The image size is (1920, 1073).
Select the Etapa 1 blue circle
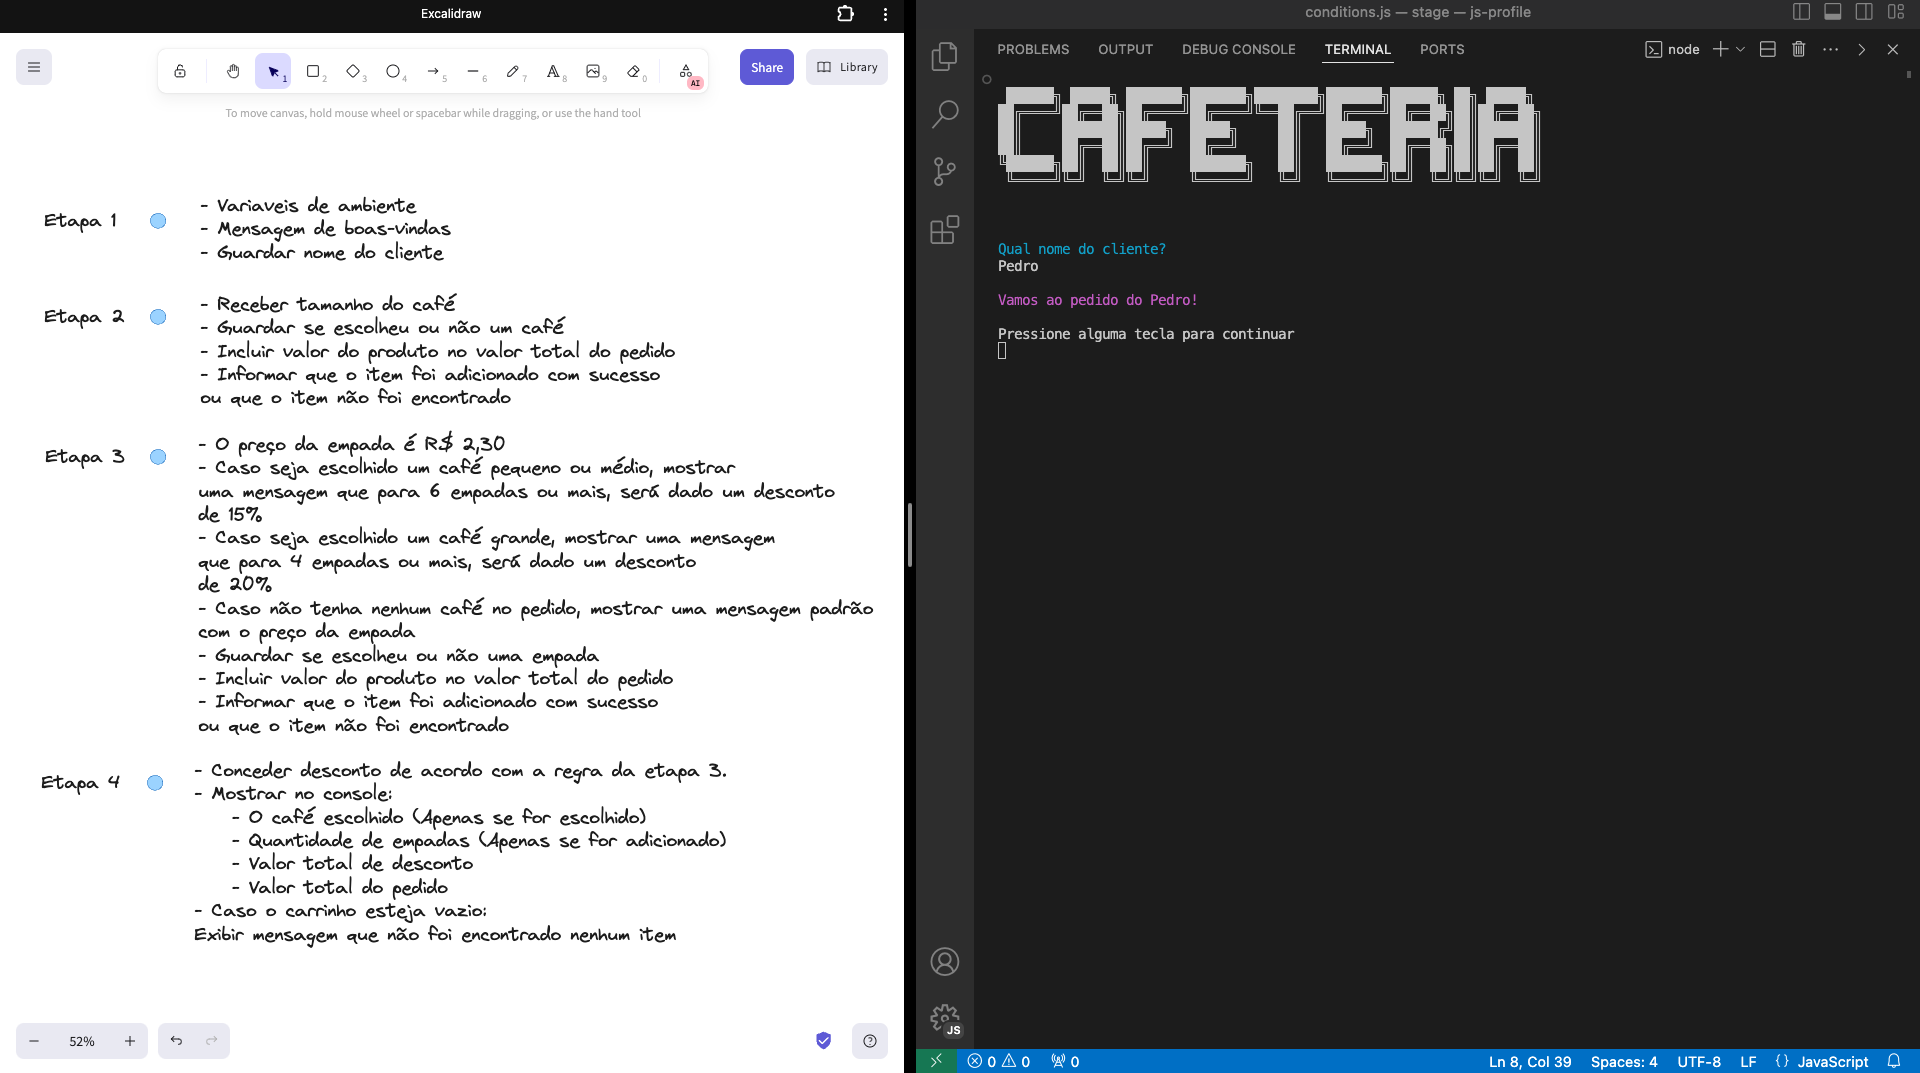[158, 221]
